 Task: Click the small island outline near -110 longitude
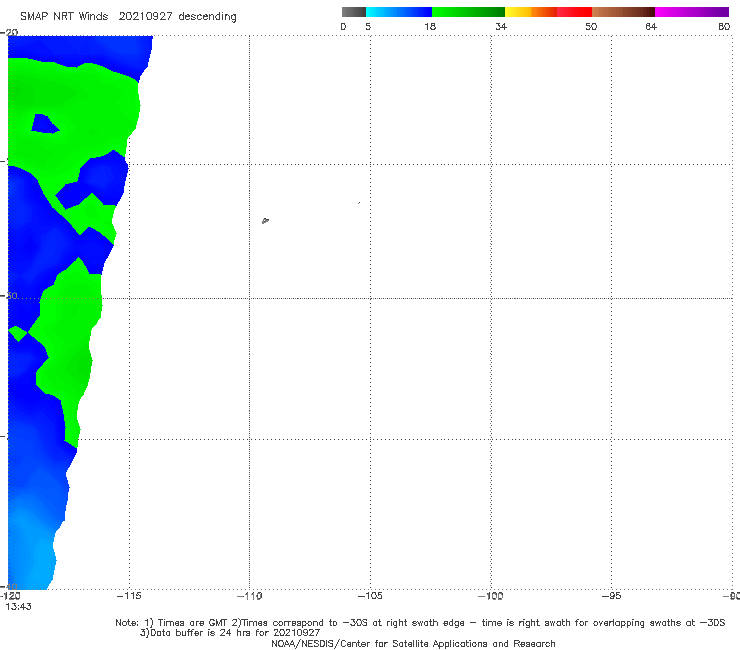pyautogui.click(x=265, y=220)
